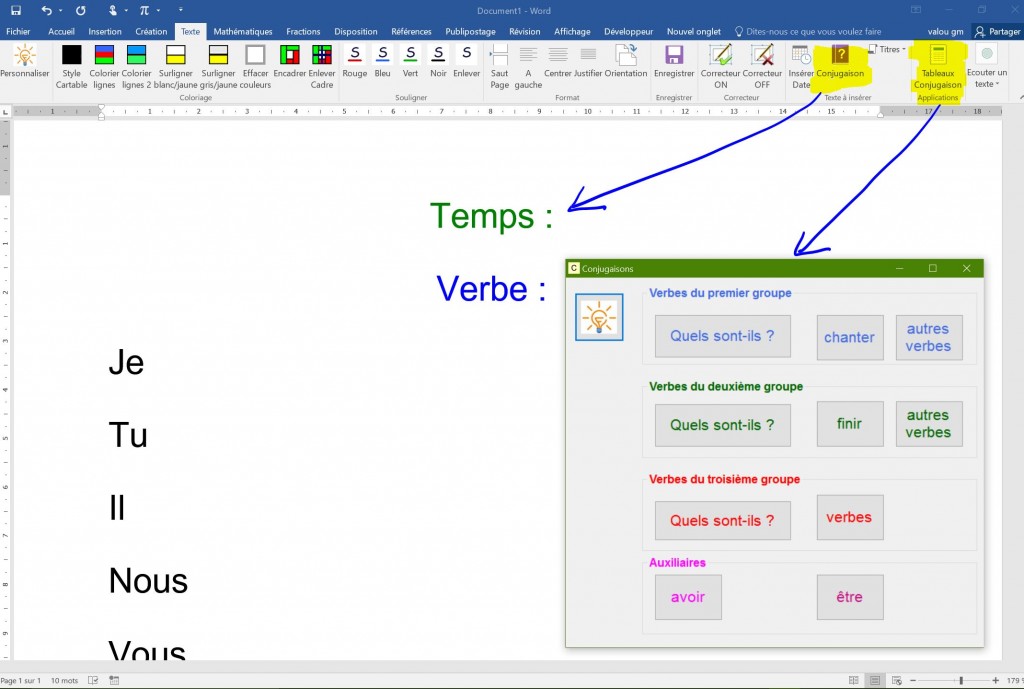The height and width of the screenshot is (689, 1024).
Task: Turn on Correcteur ON
Action: pos(720,55)
